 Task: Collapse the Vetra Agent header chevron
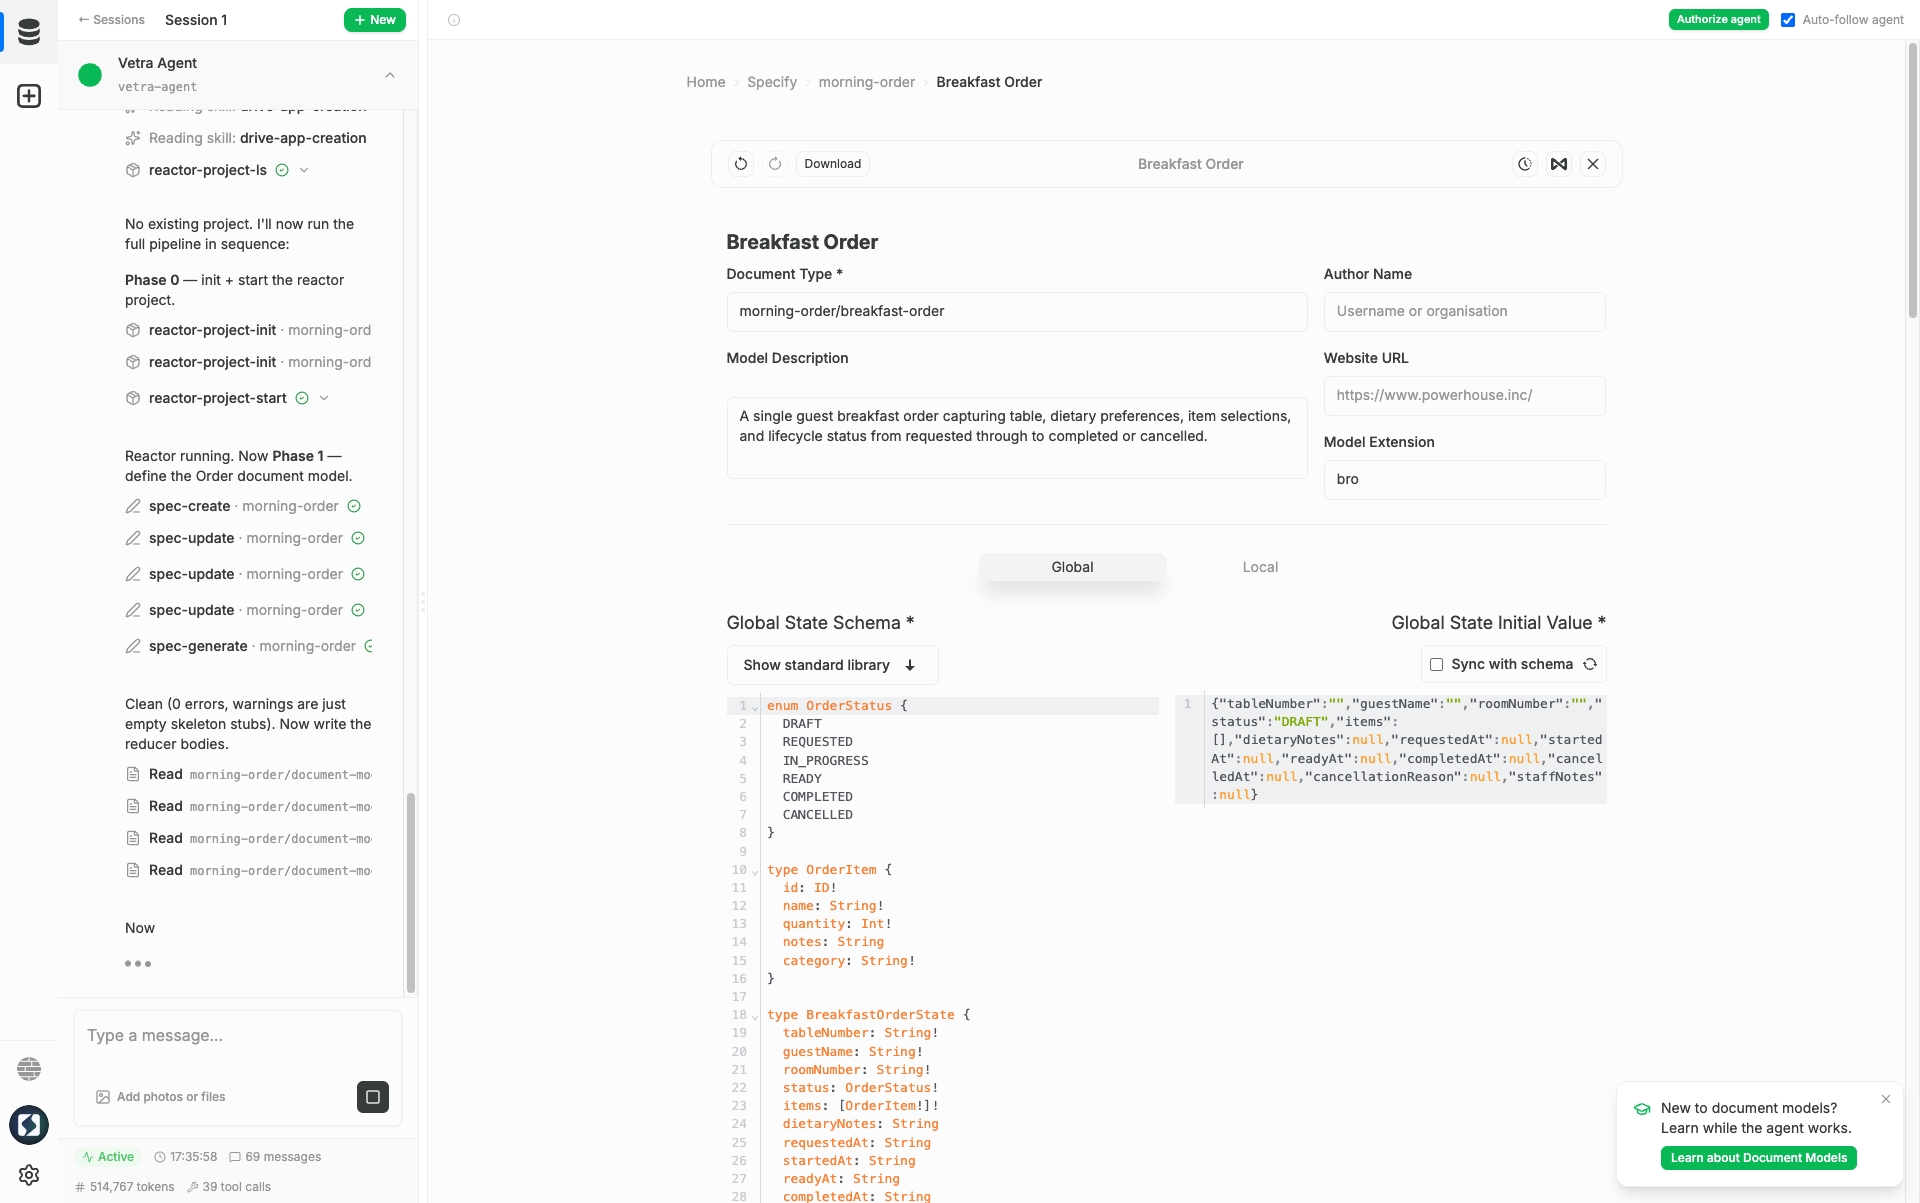[390, 75]
